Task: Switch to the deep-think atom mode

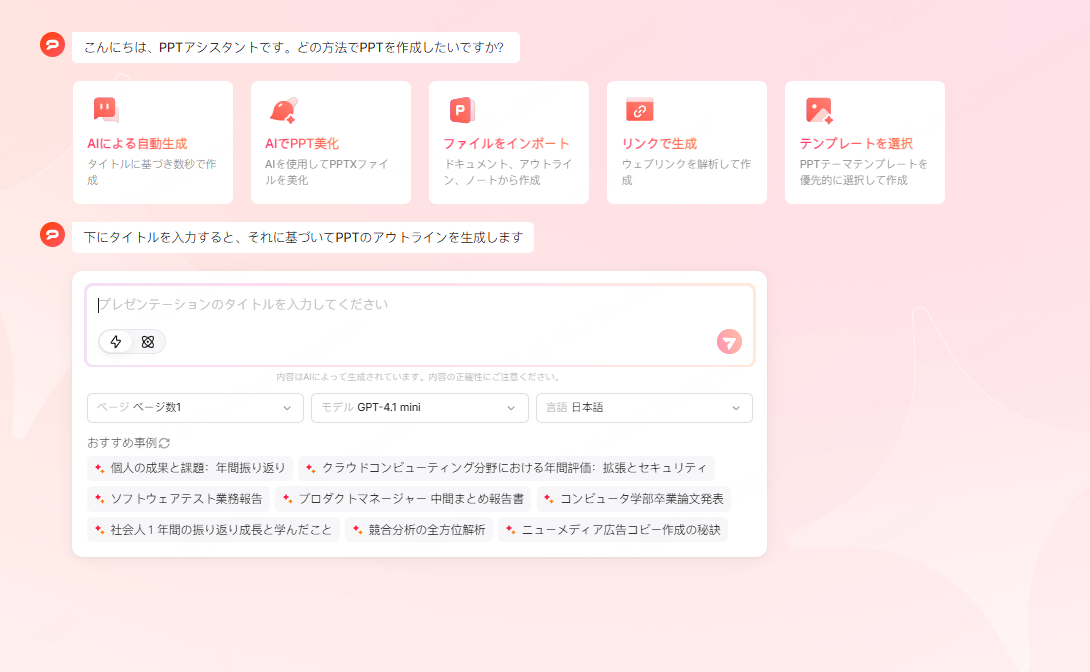Action: point(146,342)
